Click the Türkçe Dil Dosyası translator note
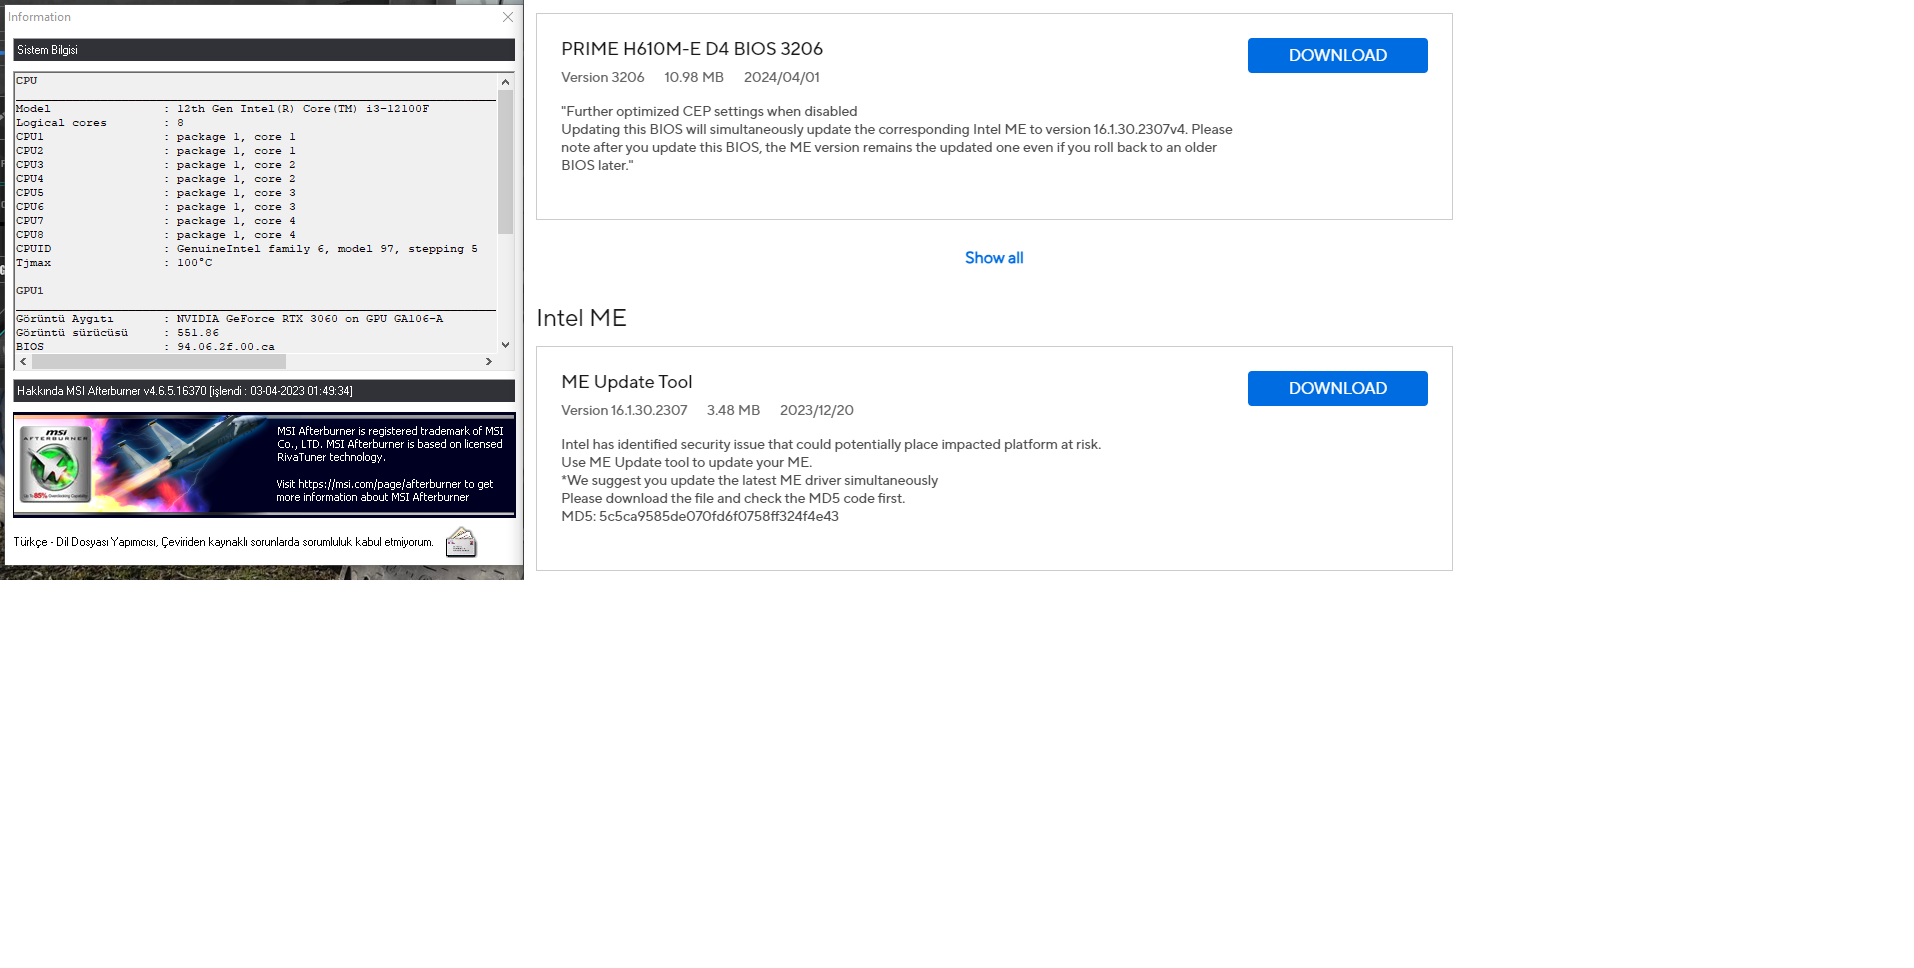Image resolution: width=1914 pixels, height=968 pixels. (224, 542)
